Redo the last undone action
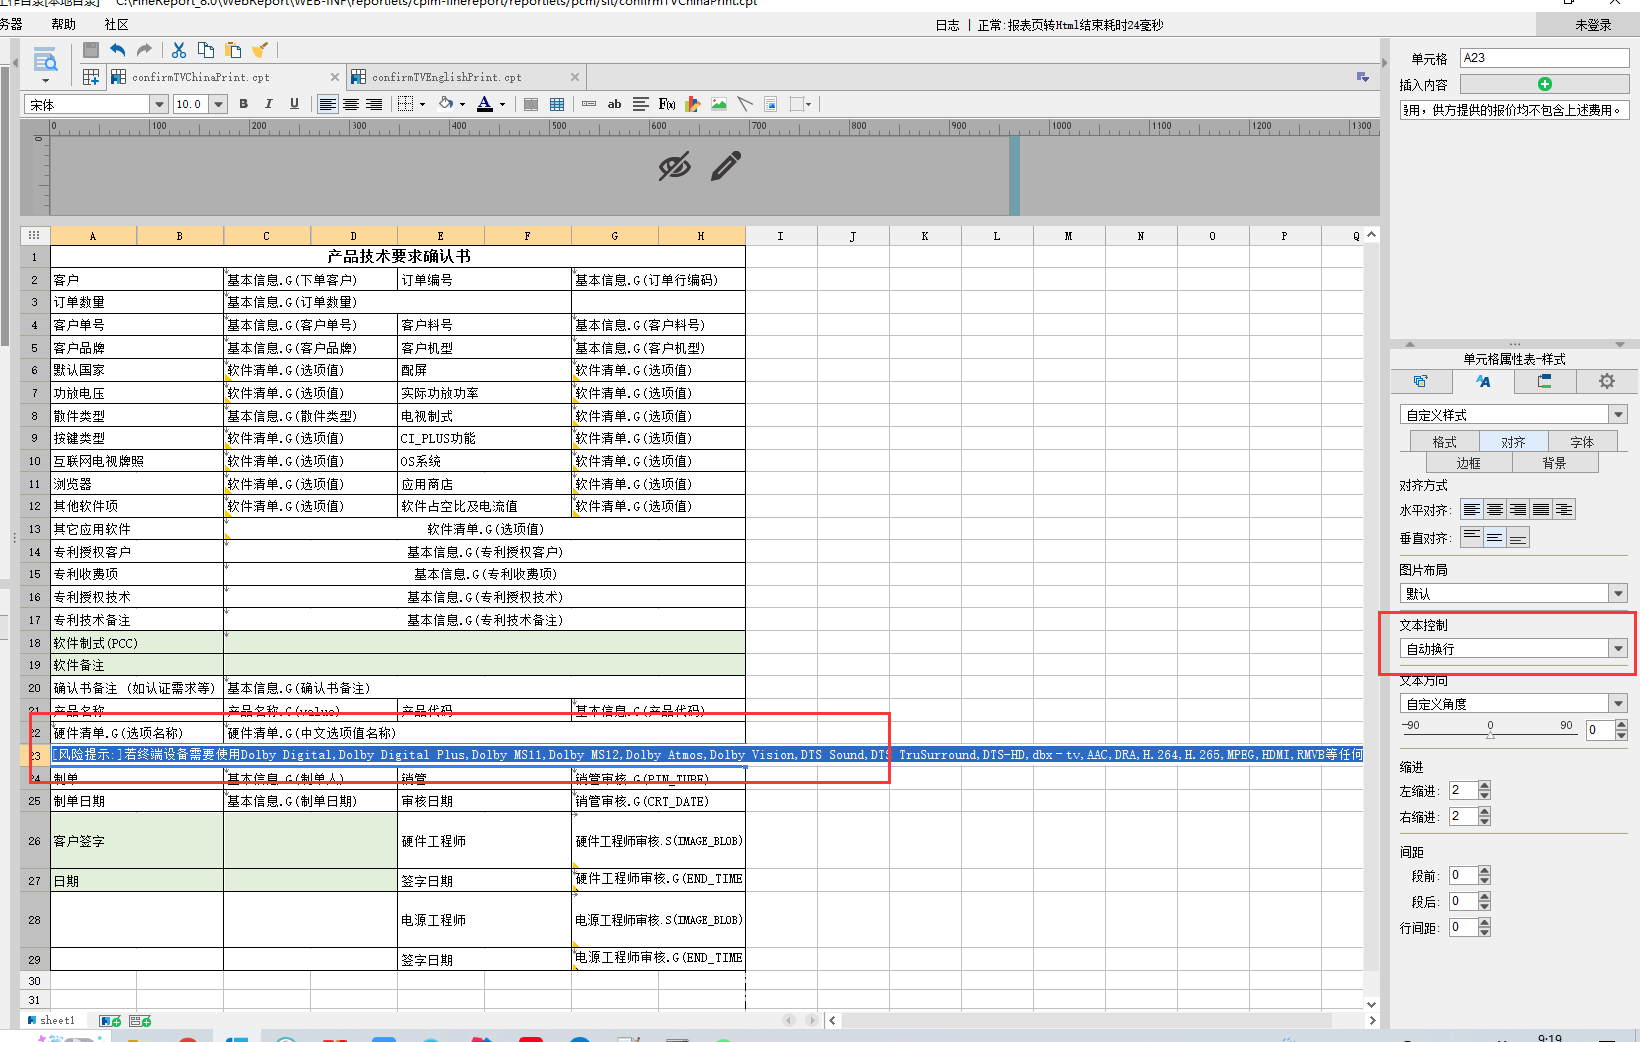The height and width of the screenshot is (1042, 1640). [144, 50]
